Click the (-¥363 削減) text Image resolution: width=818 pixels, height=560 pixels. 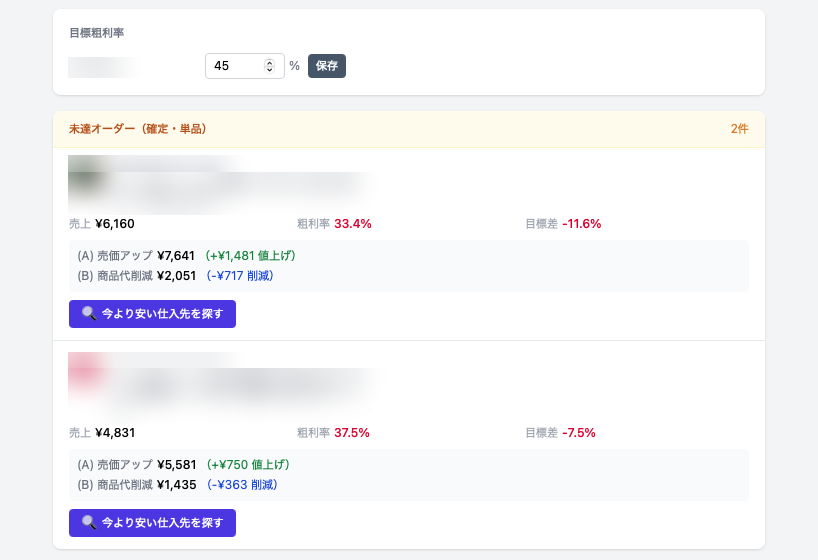coord(242,485)
